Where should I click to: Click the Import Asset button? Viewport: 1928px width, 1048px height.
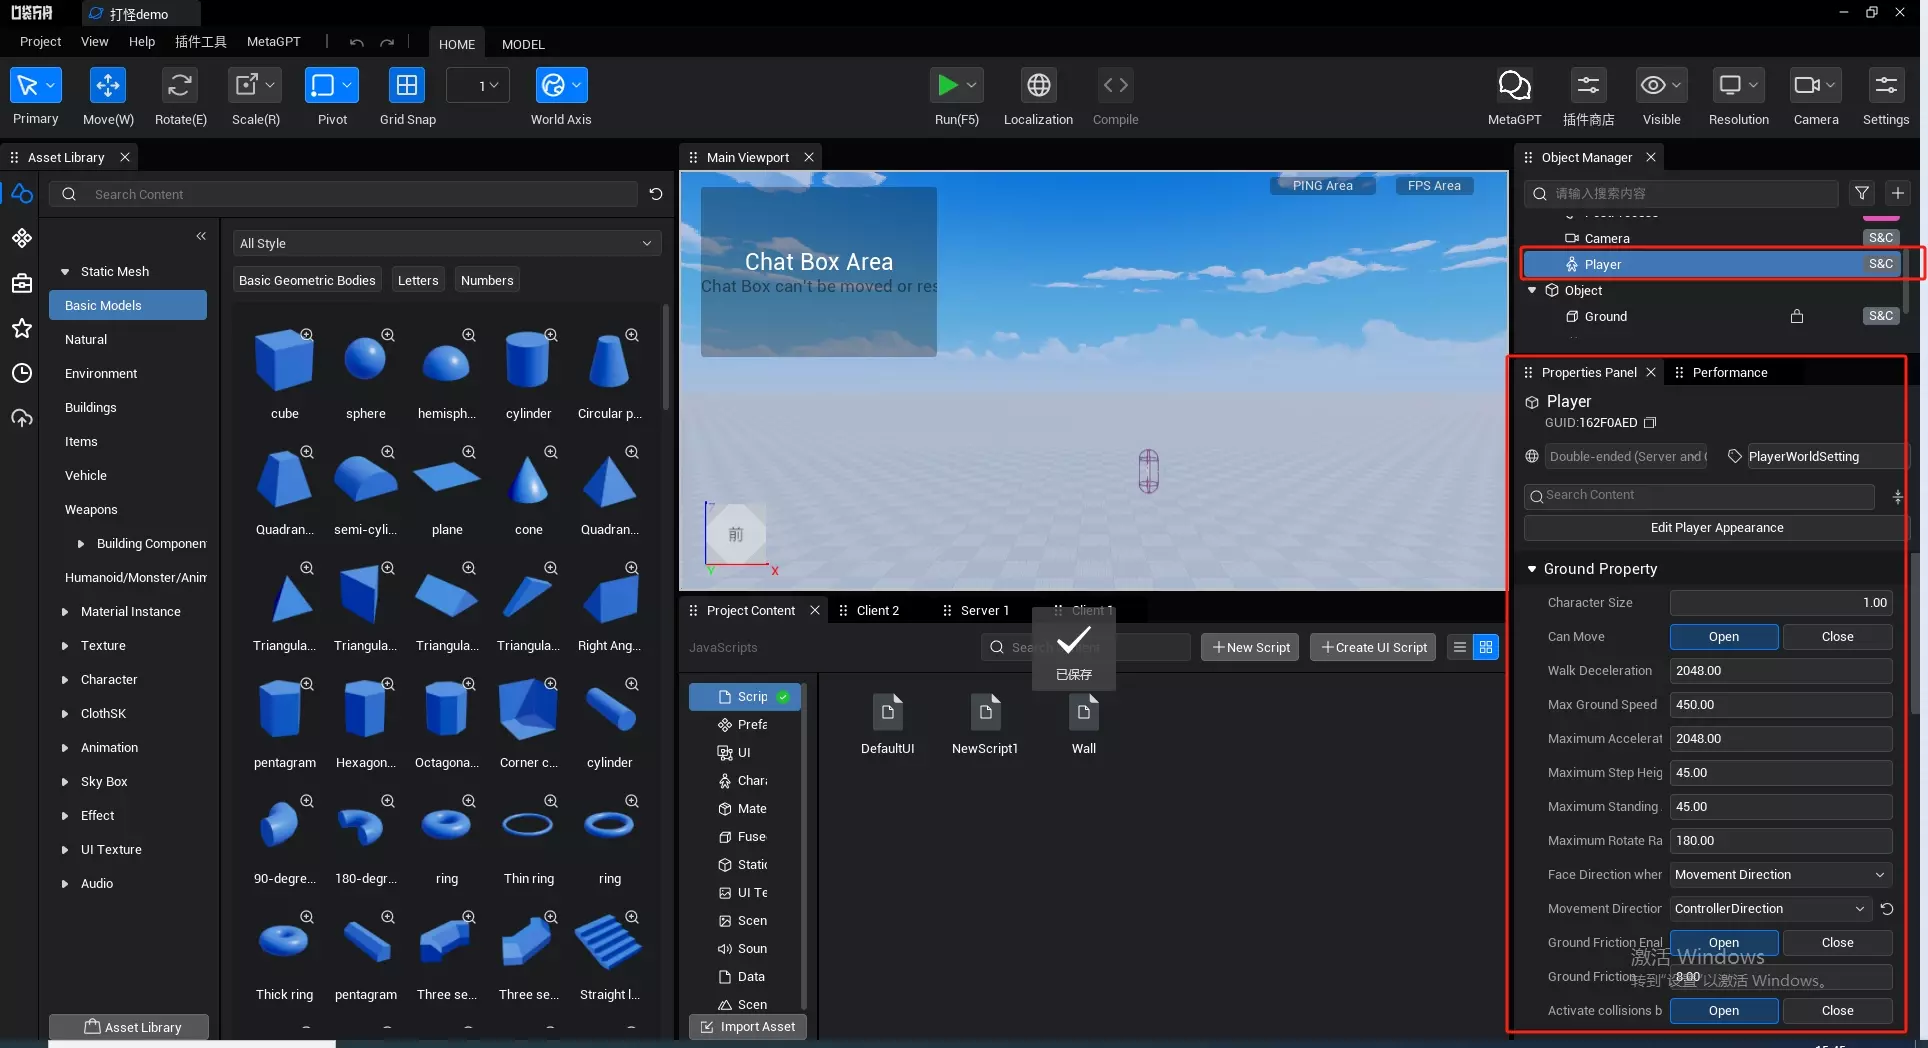point(747,1027)
